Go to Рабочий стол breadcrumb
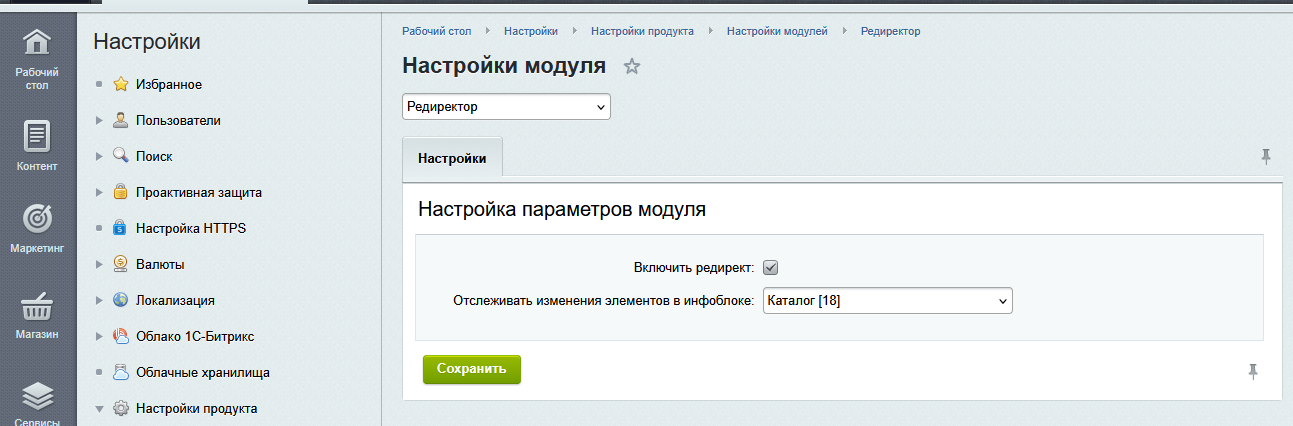 [x=436, y=31]
